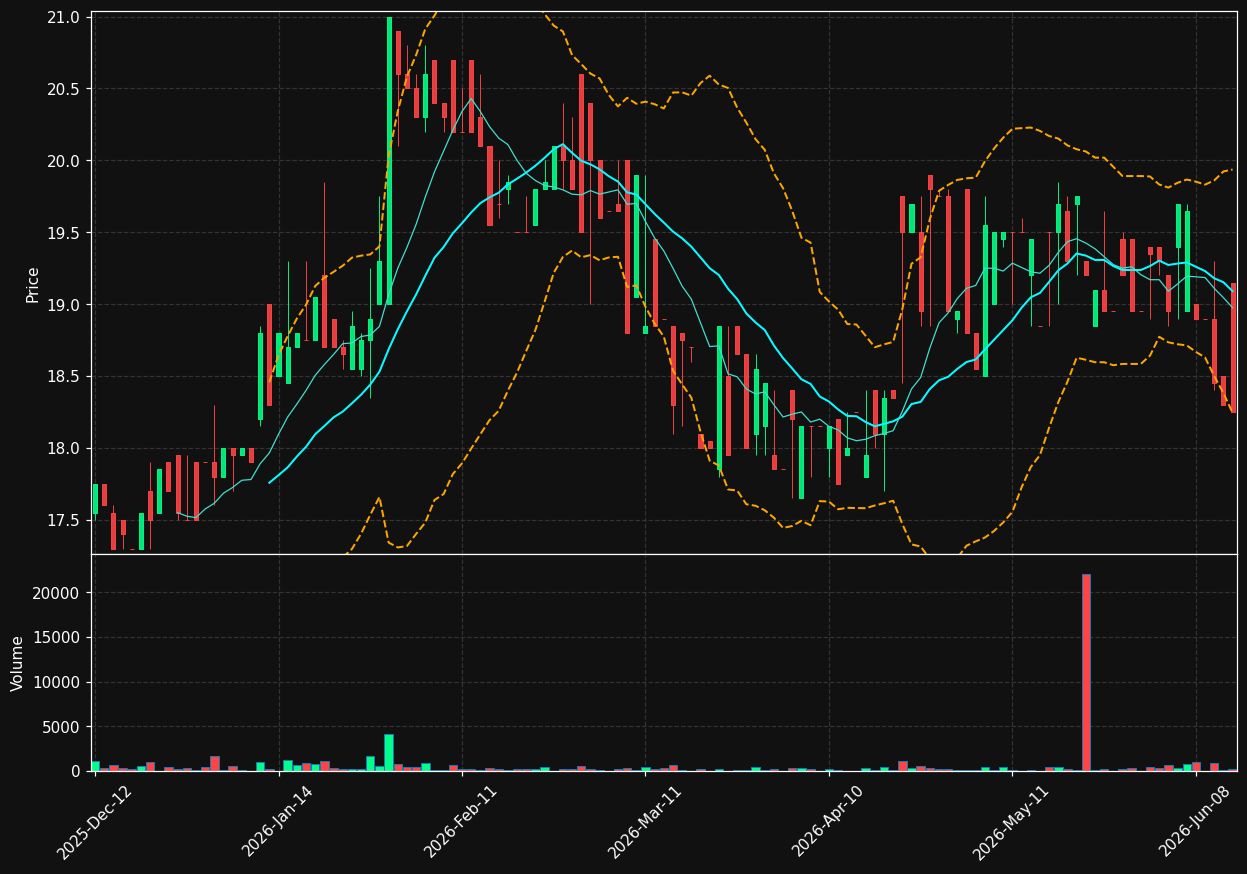Click the 18.5 price tick label
The image size is (1247, 874).
tap(64, 377)
